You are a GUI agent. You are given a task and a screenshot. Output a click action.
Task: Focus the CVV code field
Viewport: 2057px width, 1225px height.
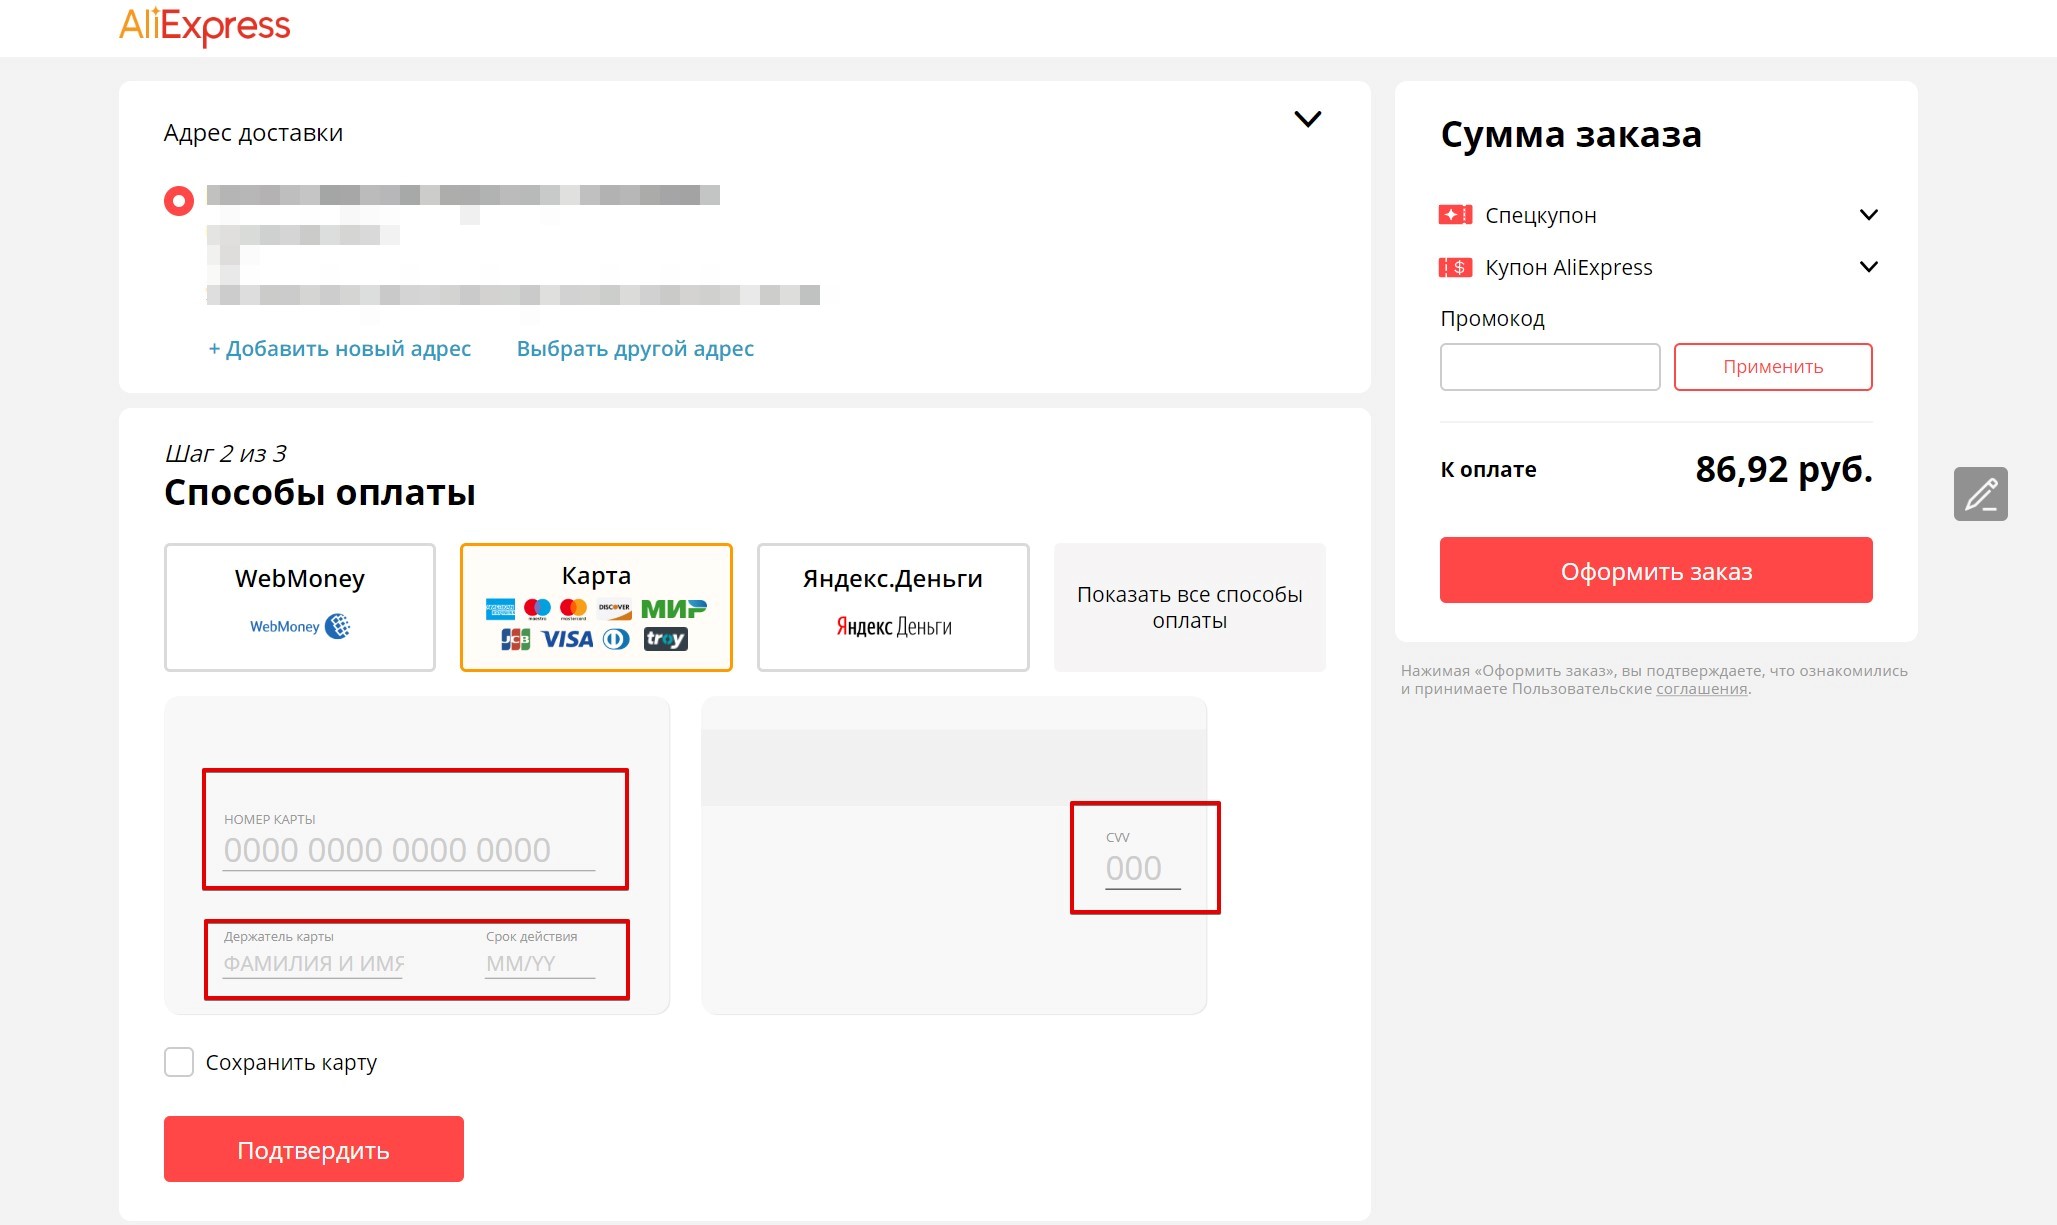pyautogui.click(x=1143, y=868)
